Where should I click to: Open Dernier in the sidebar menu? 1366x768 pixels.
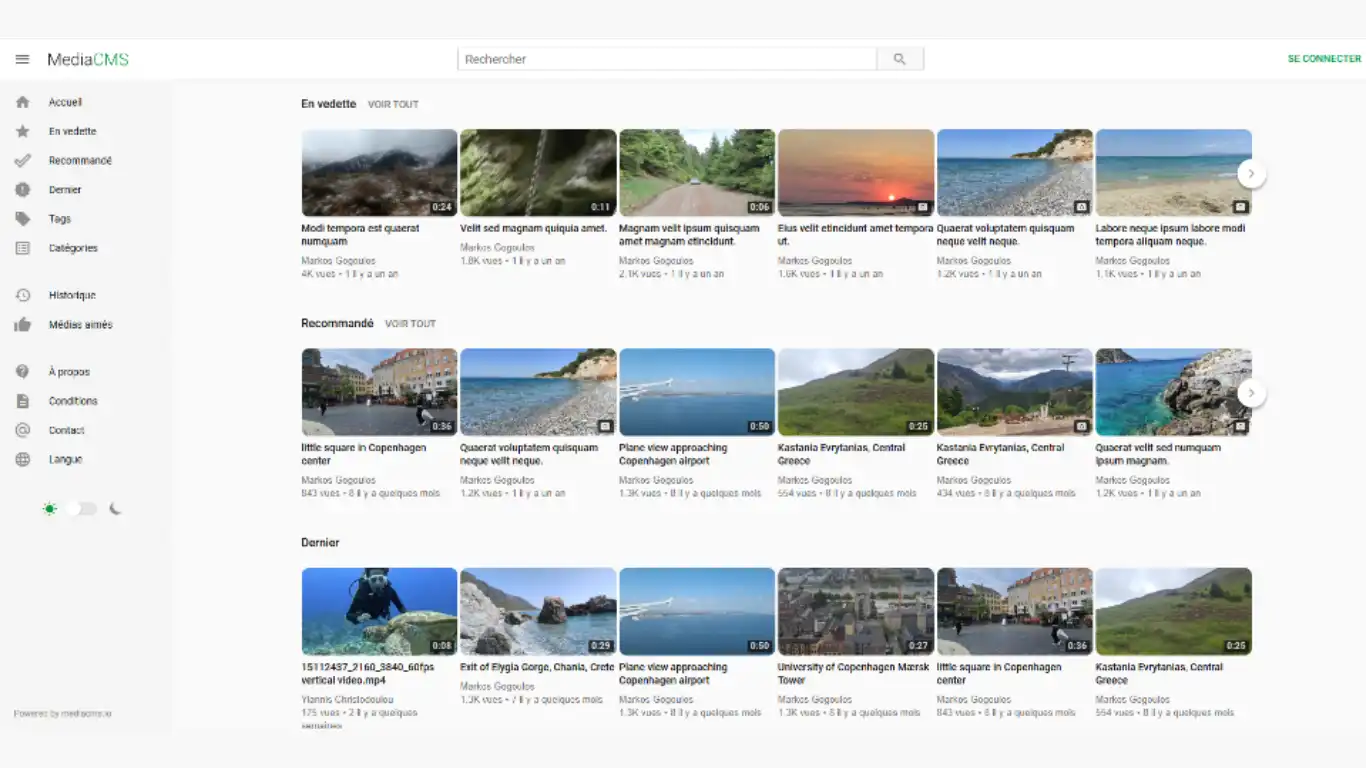click(x=65, y=190)
